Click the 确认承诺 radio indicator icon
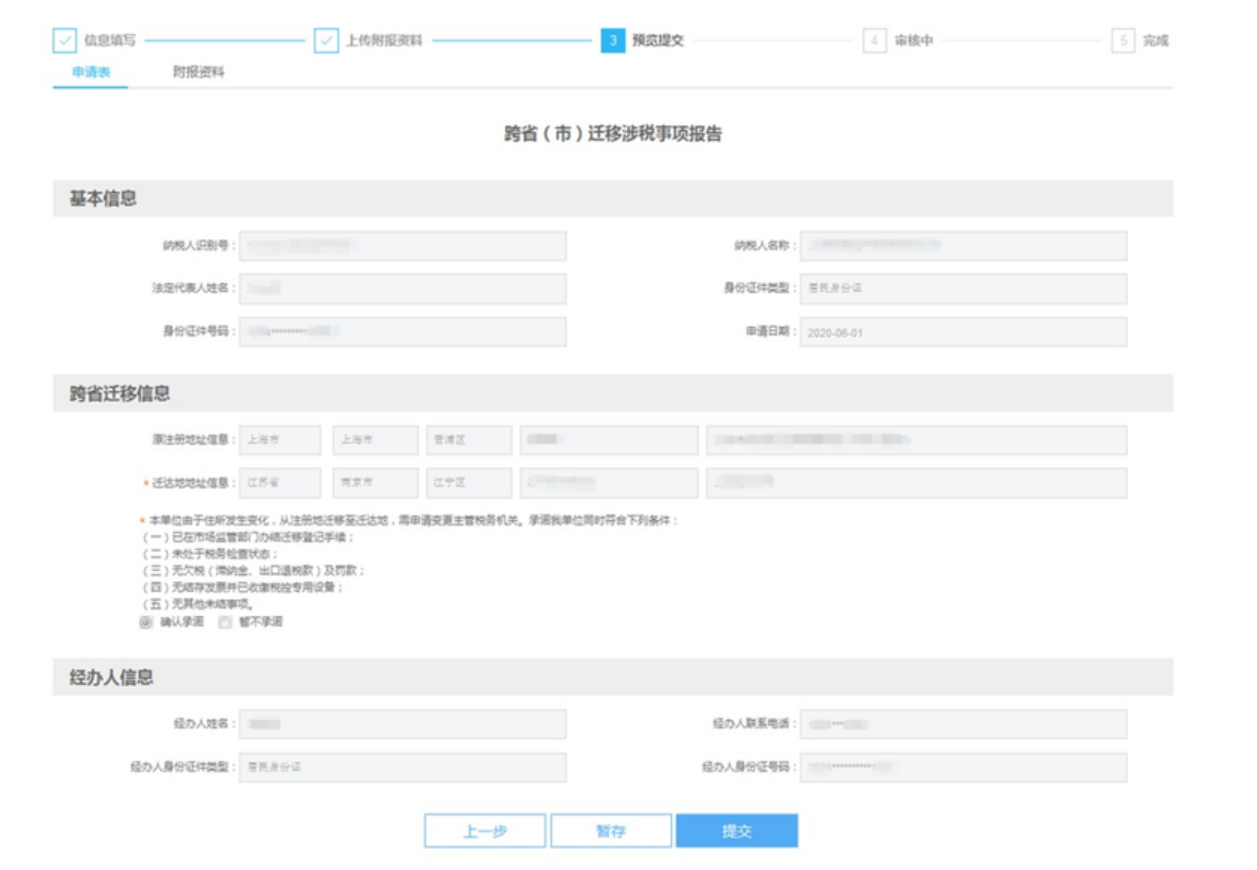This screenshot has height=870, width=1257. tap(147, 620)
